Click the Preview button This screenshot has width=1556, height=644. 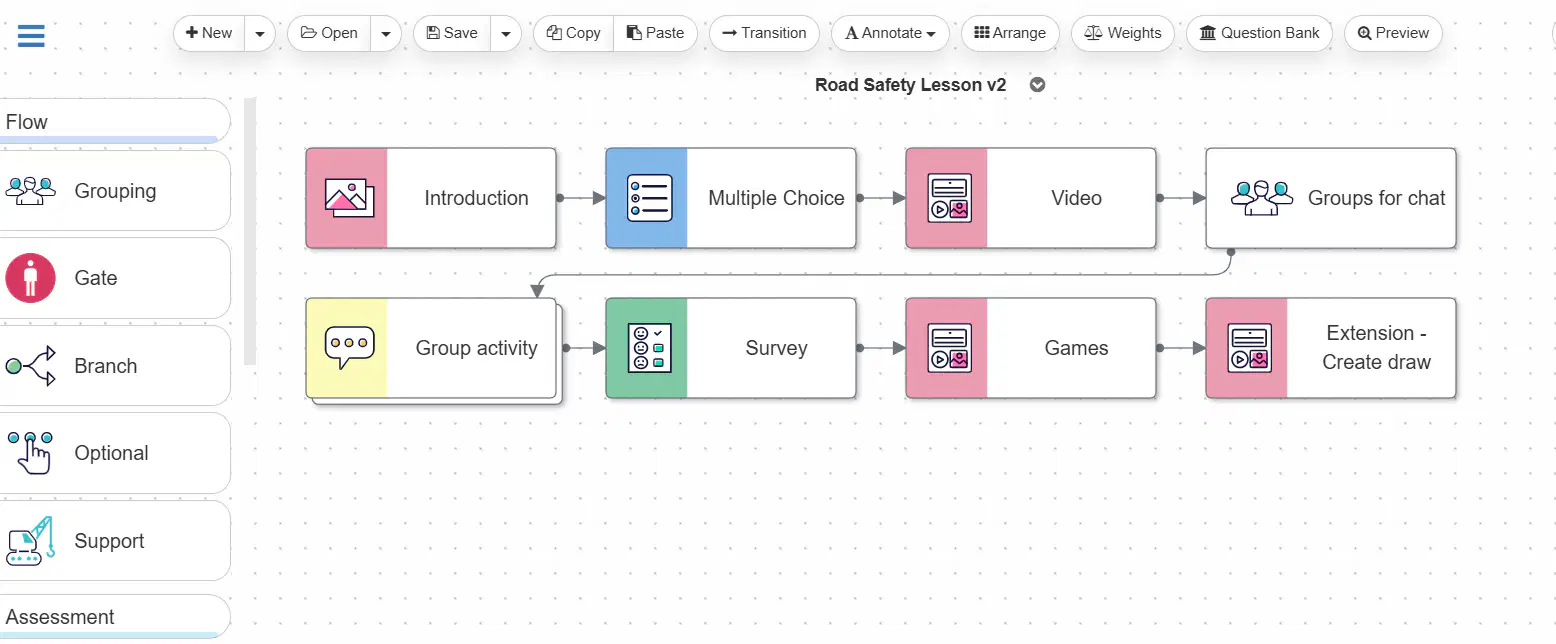point(1393,33)
